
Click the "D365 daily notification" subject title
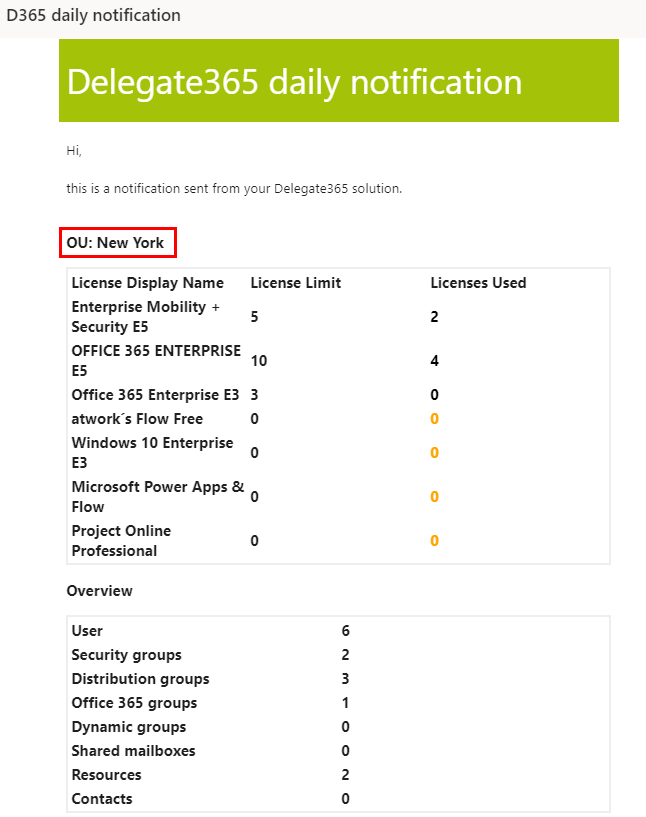94,16
